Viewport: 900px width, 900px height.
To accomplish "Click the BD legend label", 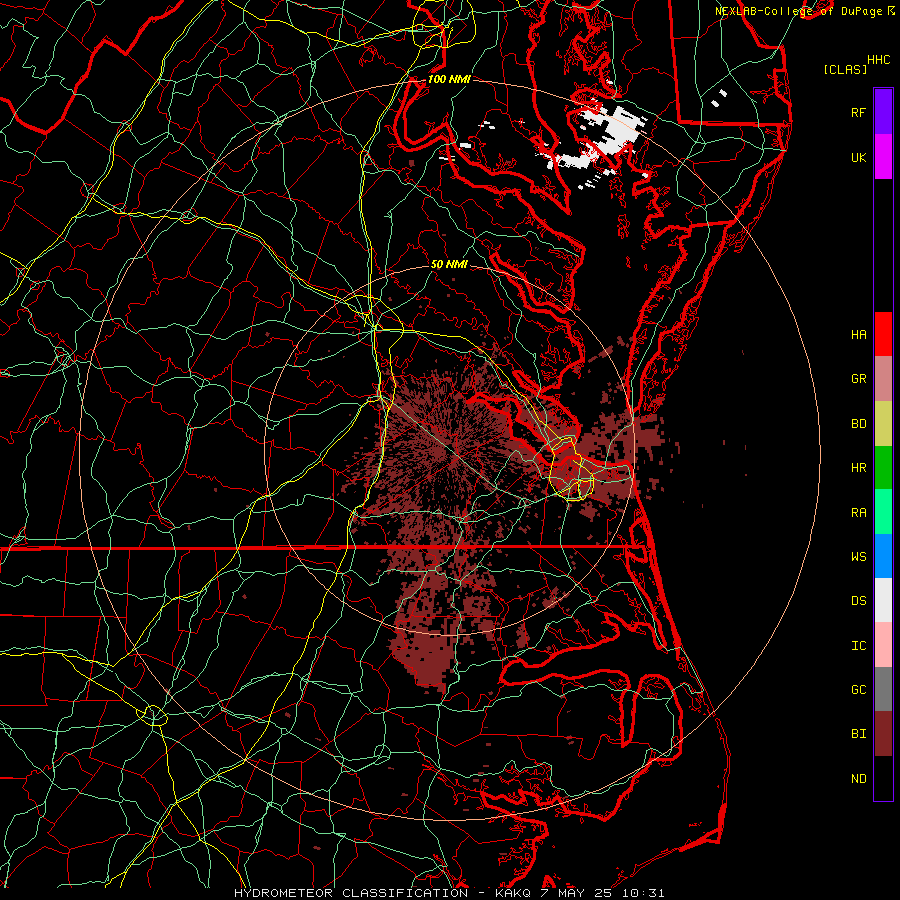I will tap(858, 424).
